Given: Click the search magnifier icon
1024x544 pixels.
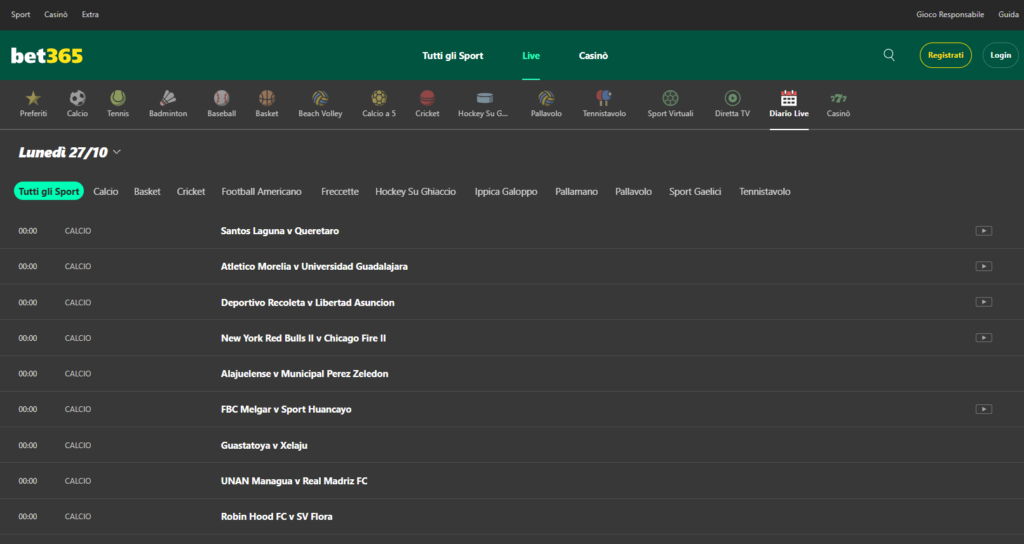Looking at the screenshot, I should (x=889, y=55).
